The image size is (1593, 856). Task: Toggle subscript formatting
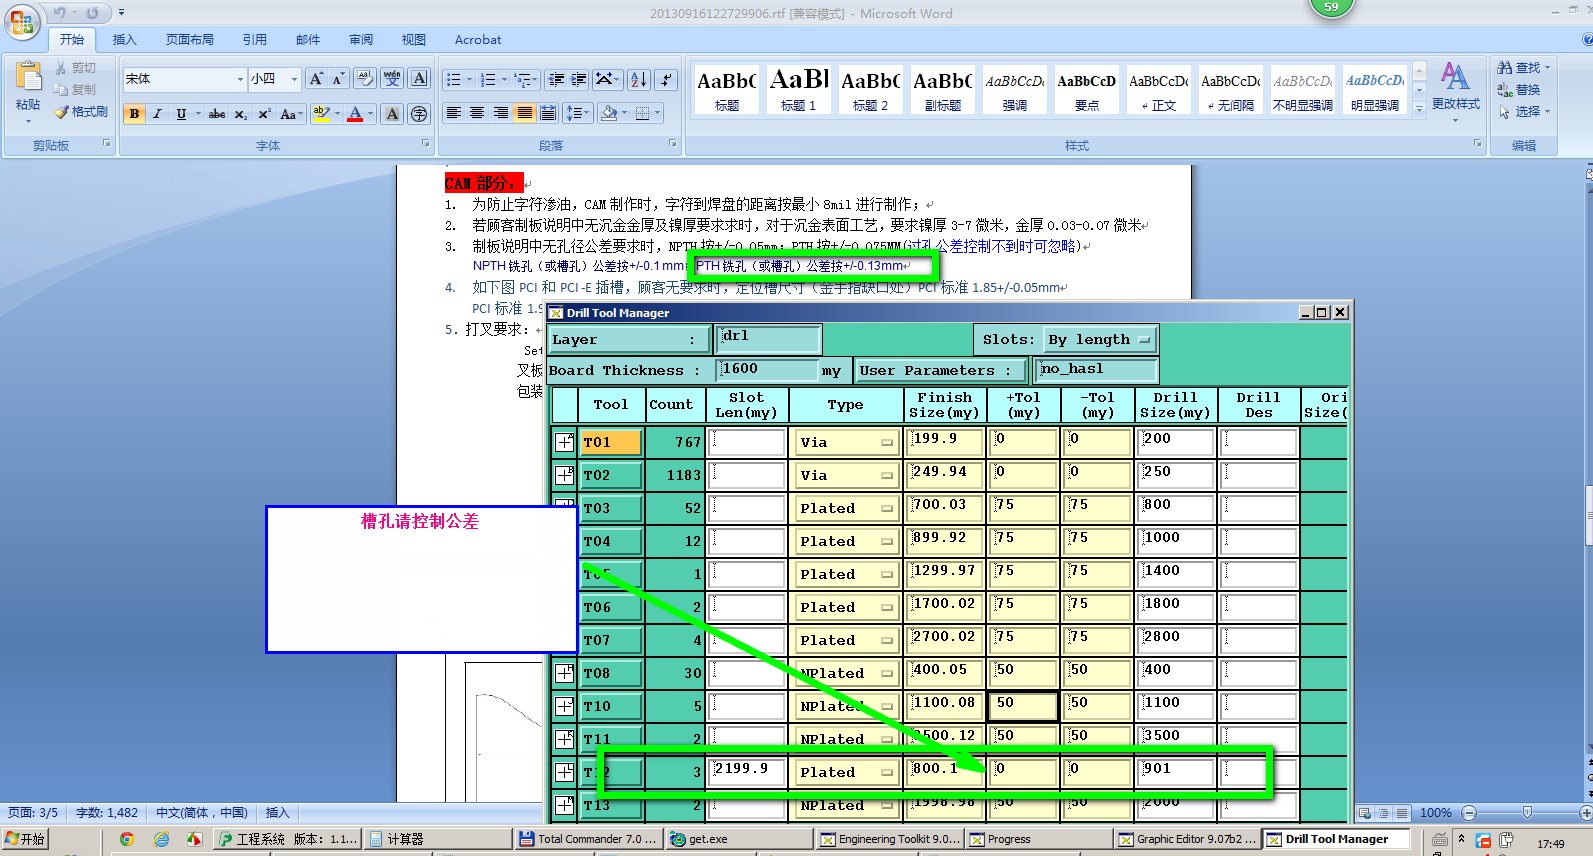pos(241,114)
